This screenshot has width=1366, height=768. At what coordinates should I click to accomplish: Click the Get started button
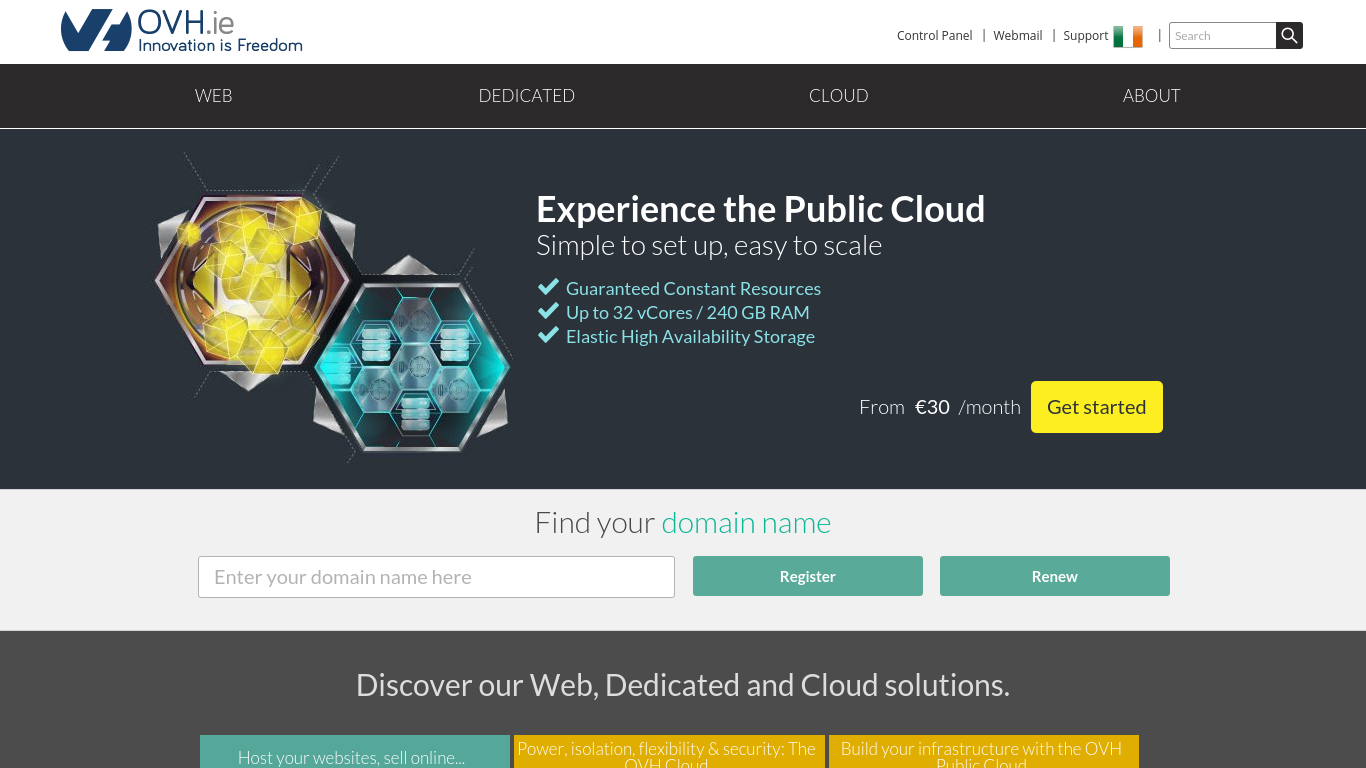coord(1096,407)
